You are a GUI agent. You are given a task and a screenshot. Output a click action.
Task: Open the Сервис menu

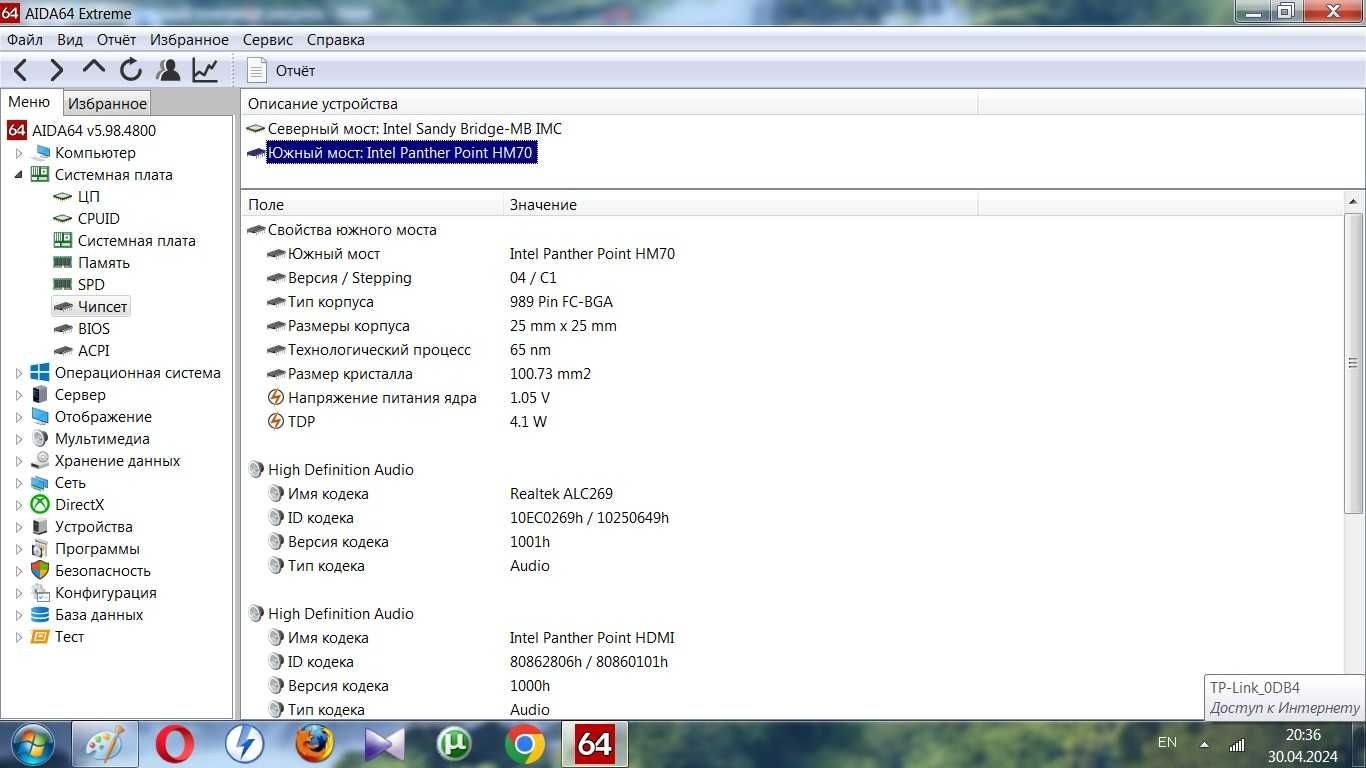coord(268,40)
